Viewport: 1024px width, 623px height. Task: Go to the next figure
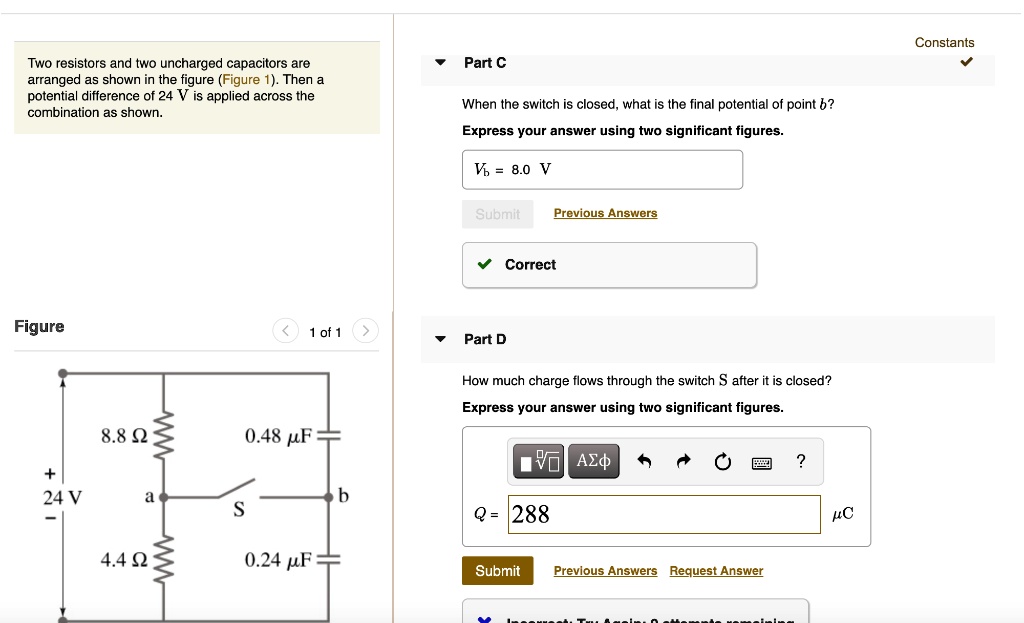point(366,331)
